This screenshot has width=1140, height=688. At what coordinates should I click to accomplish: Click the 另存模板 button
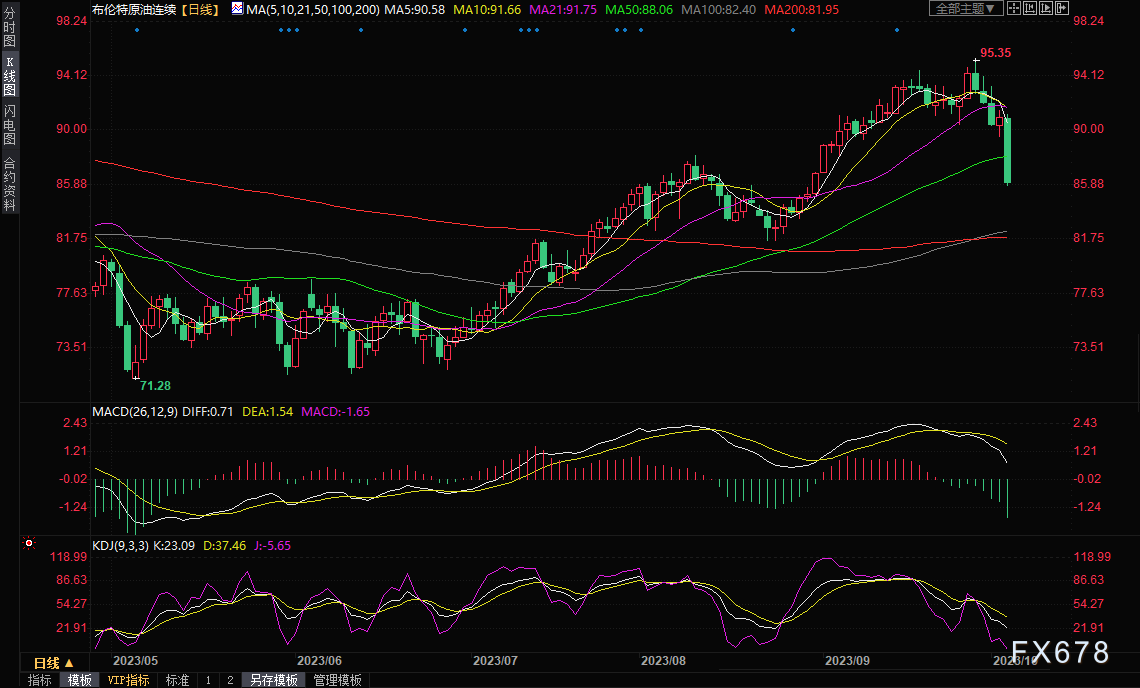(274, 680)
